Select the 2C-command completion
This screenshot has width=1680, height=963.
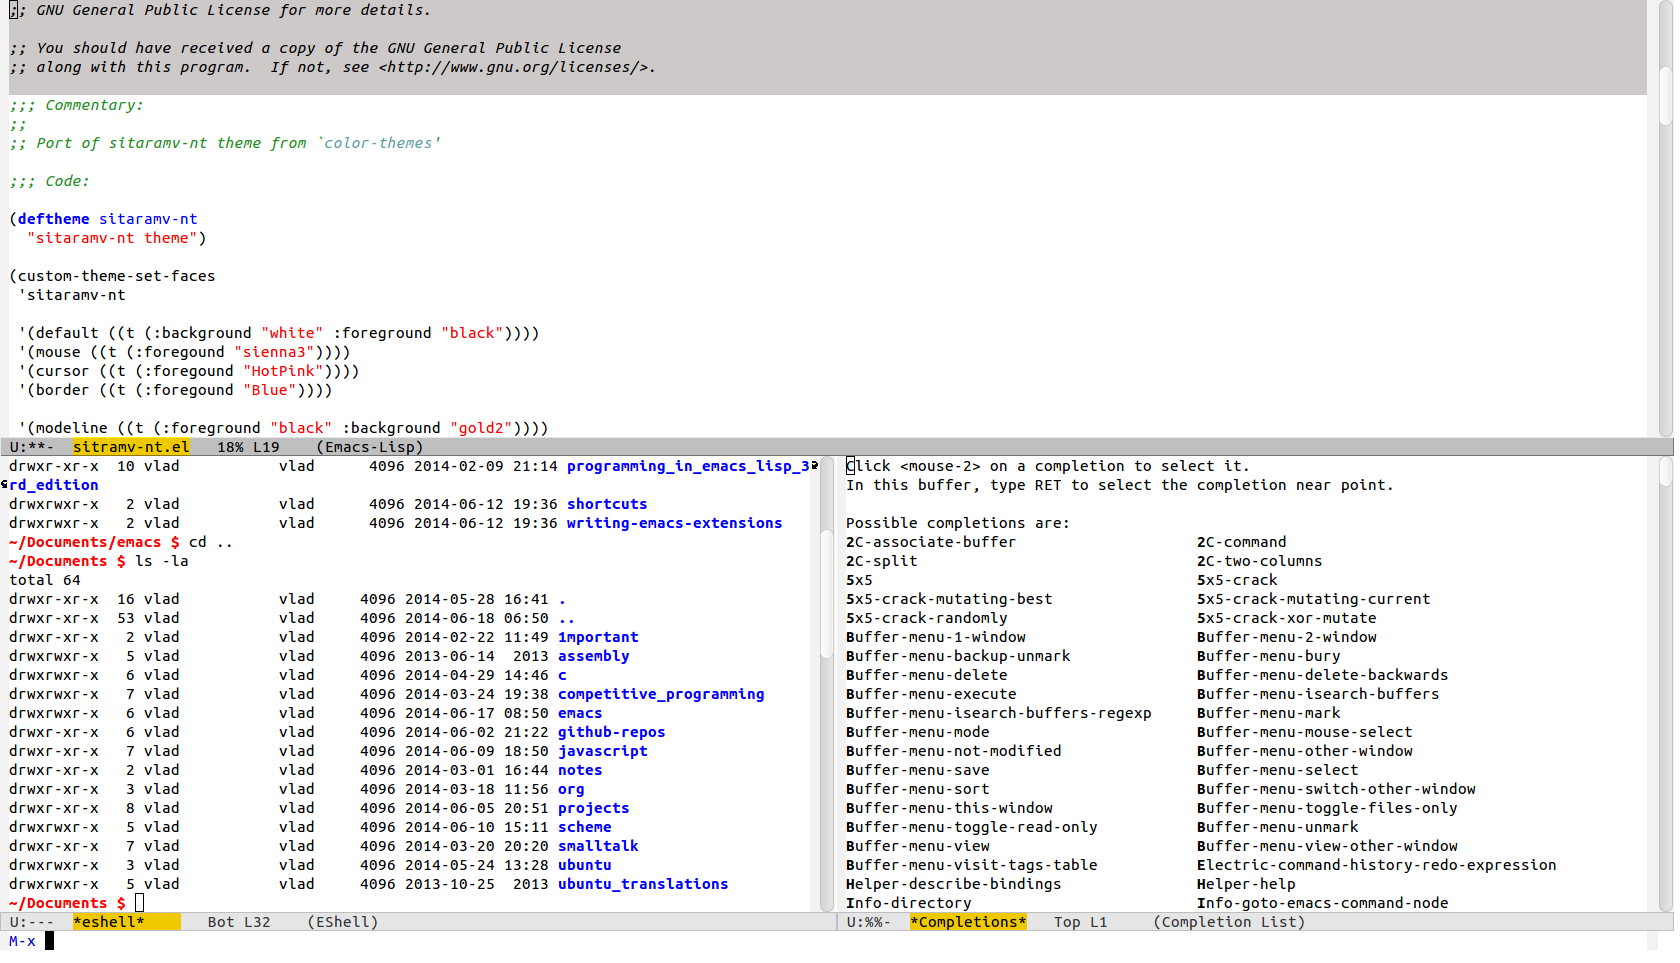(x=1242, y=542)
